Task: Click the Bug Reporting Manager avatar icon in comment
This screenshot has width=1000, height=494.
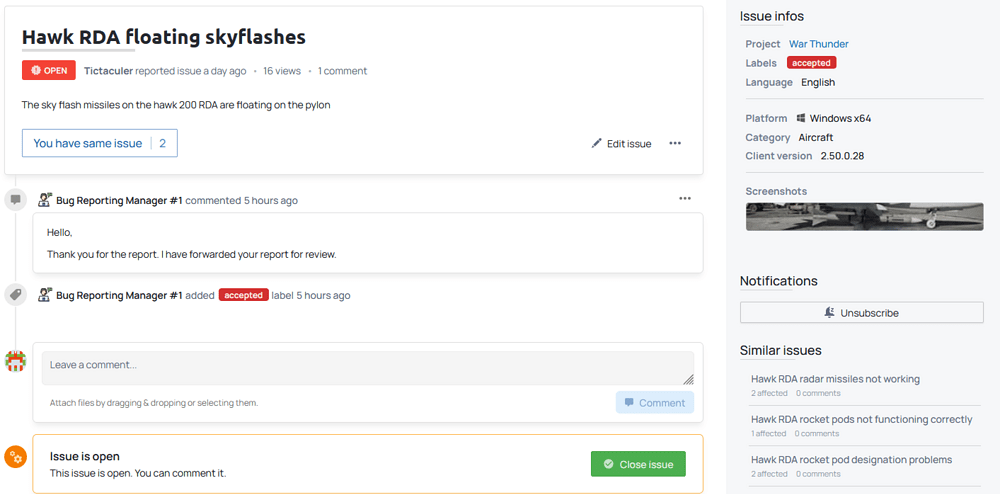Action: pos(45,200)
